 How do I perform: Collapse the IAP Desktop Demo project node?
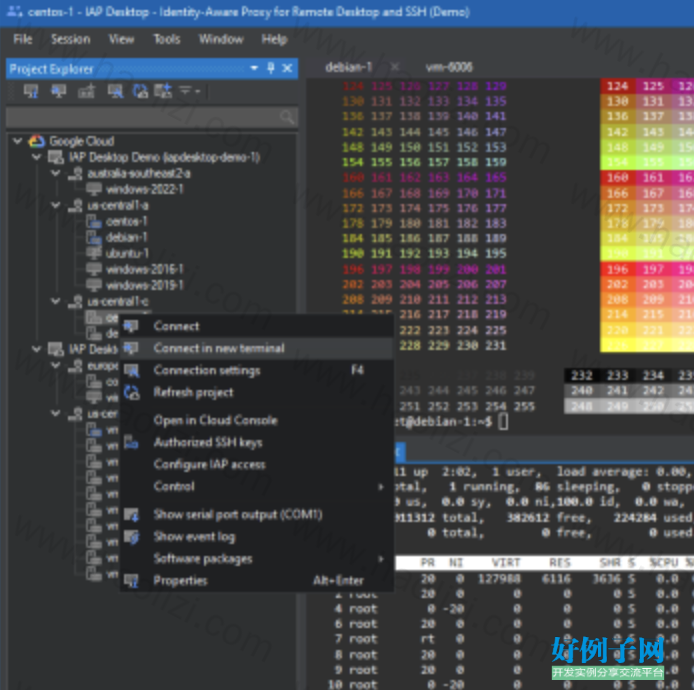[37, 157]
